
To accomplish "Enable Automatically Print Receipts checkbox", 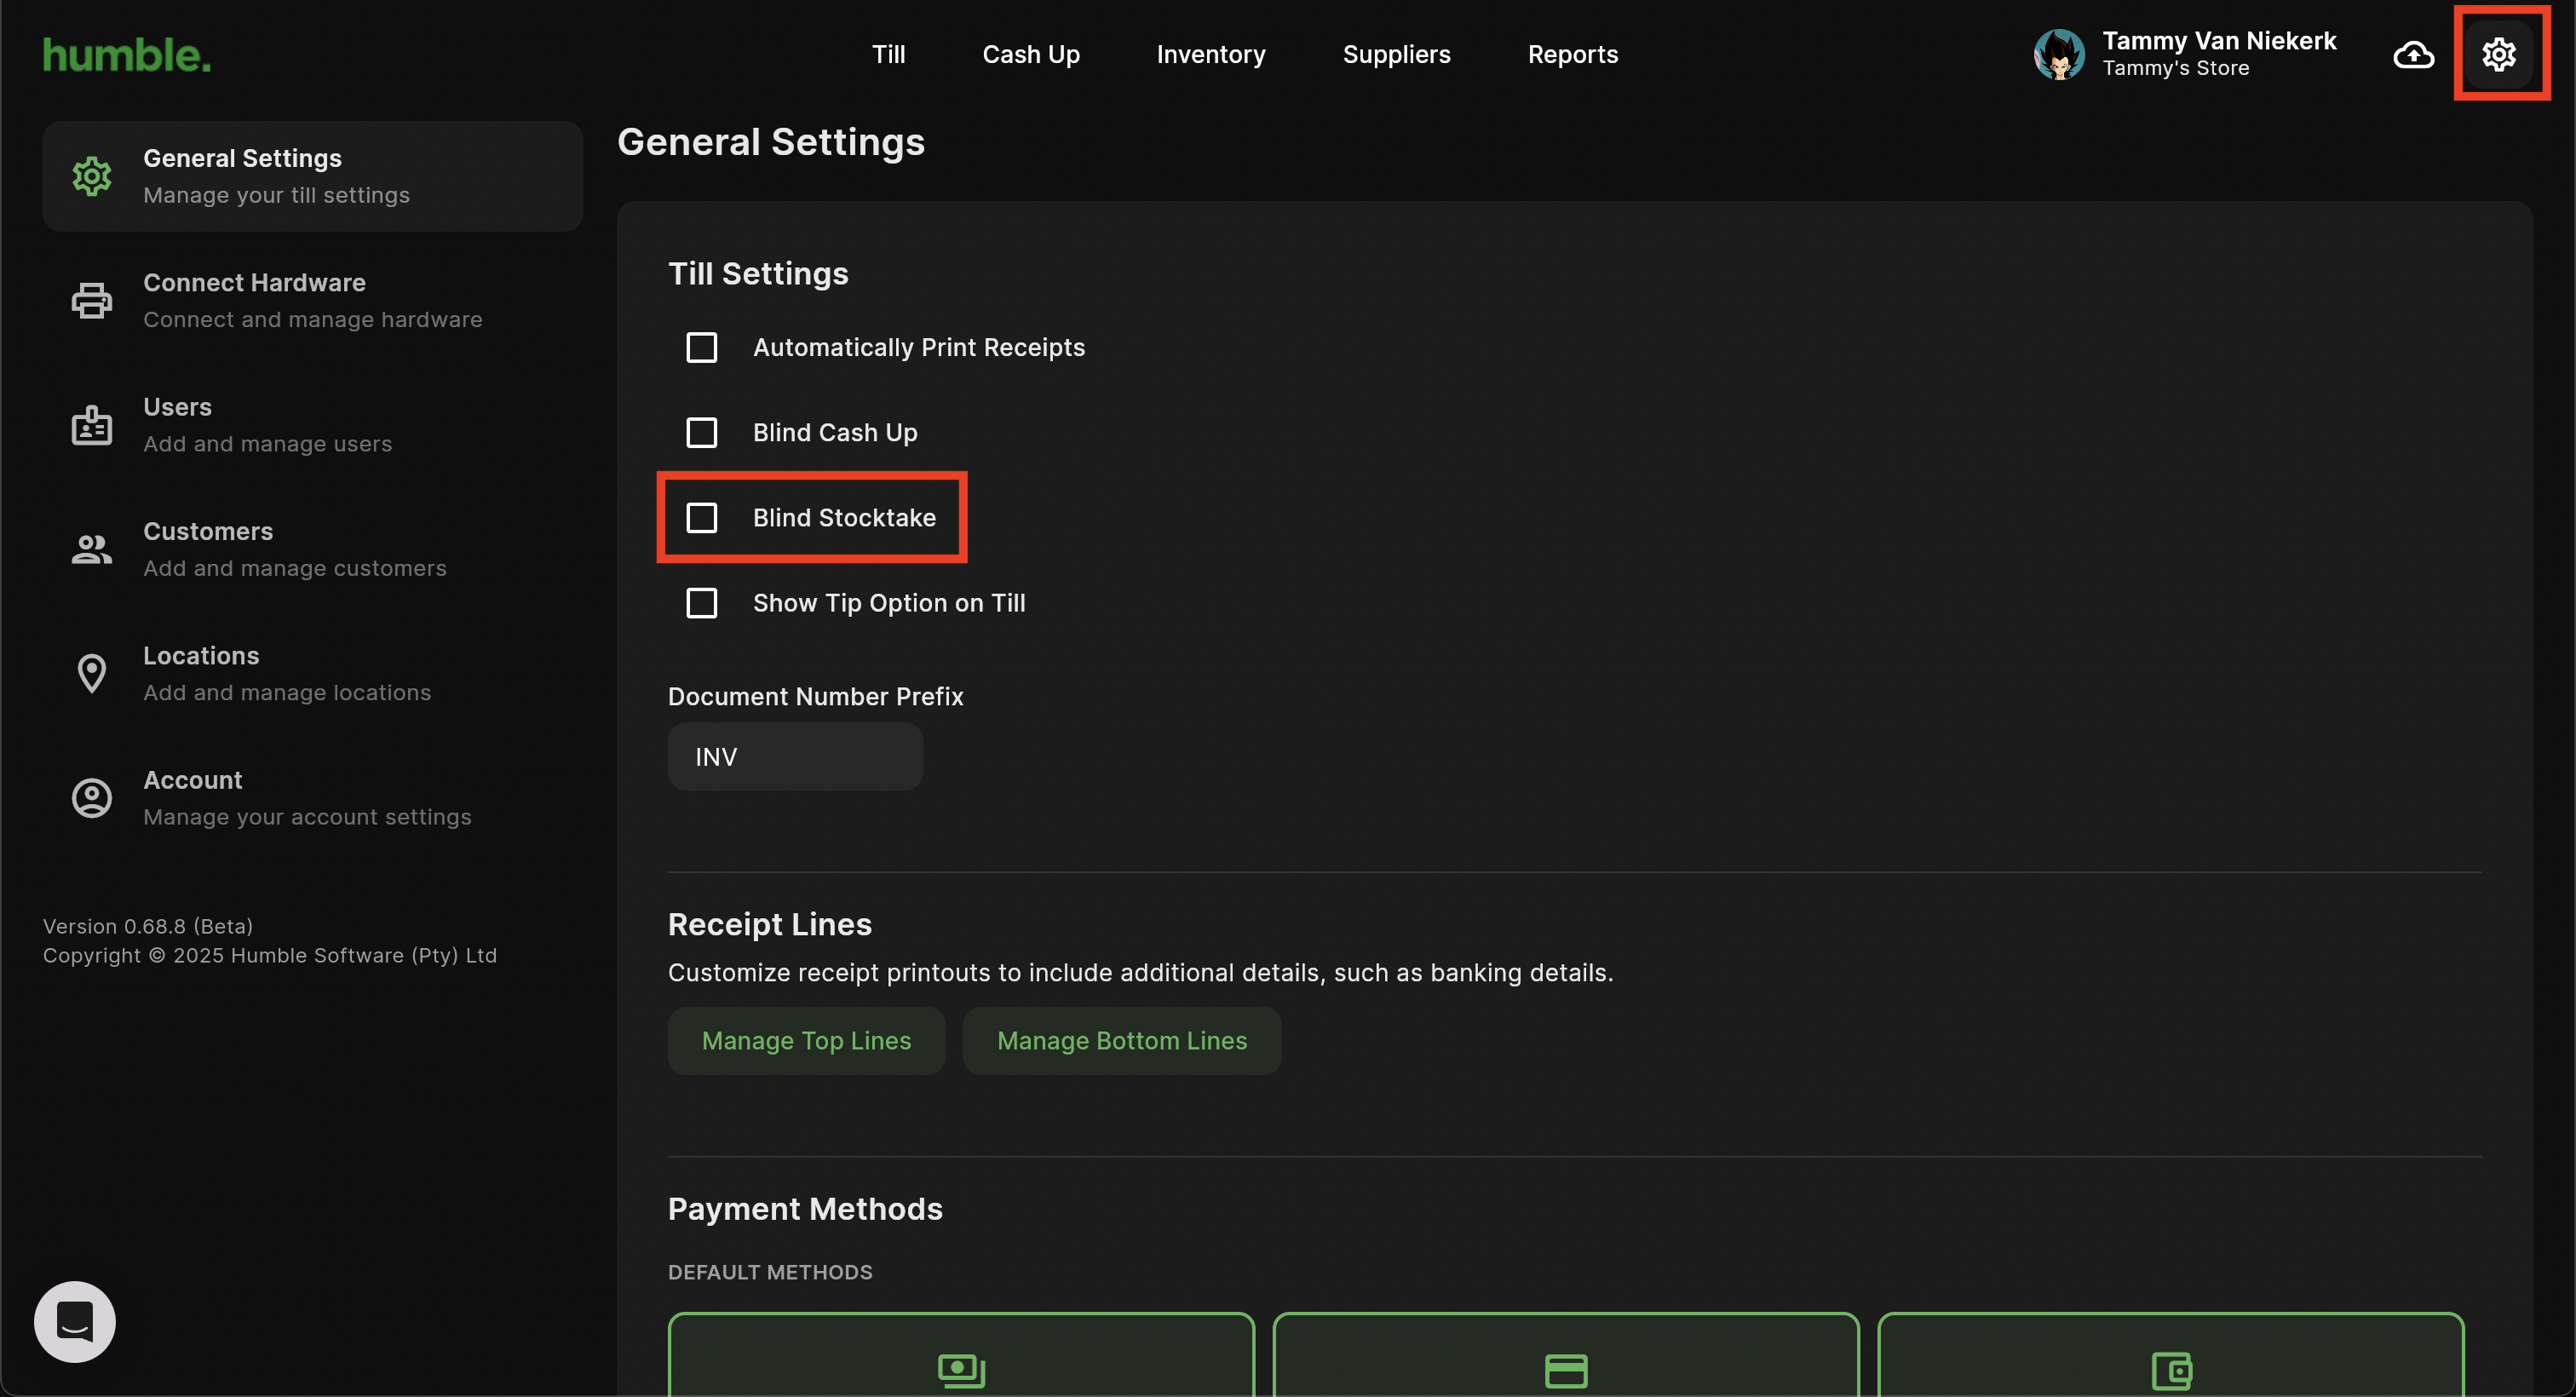I will tap(702, 347).
